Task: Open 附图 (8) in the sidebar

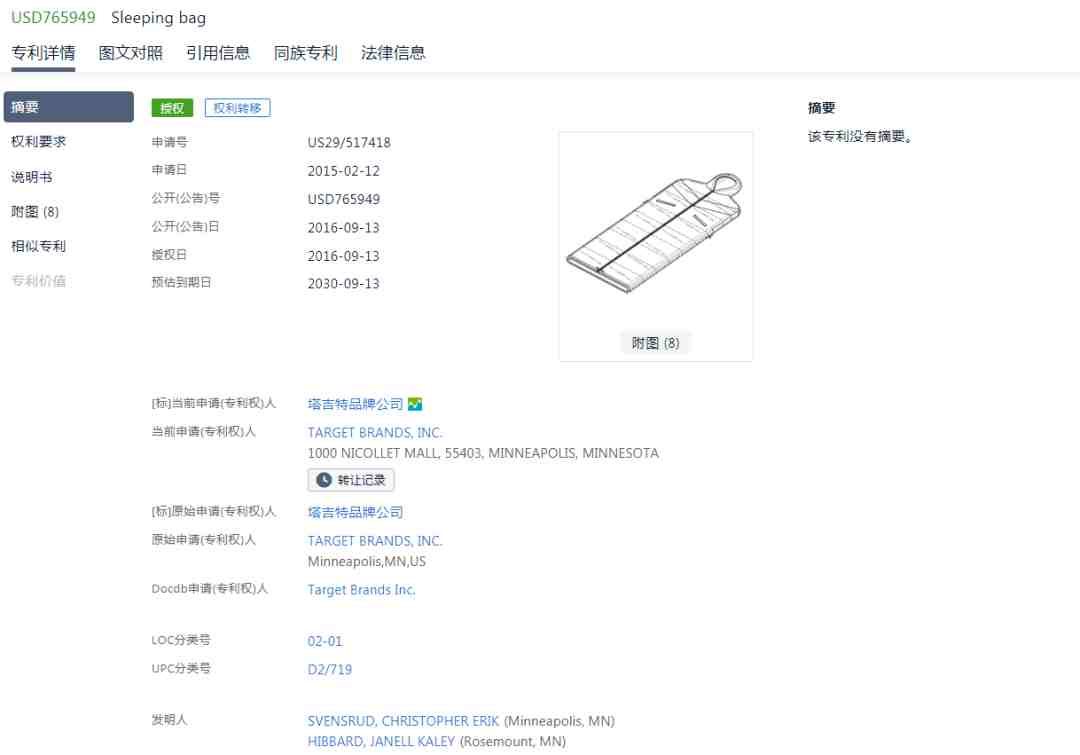Action: (x=35, y=211)
